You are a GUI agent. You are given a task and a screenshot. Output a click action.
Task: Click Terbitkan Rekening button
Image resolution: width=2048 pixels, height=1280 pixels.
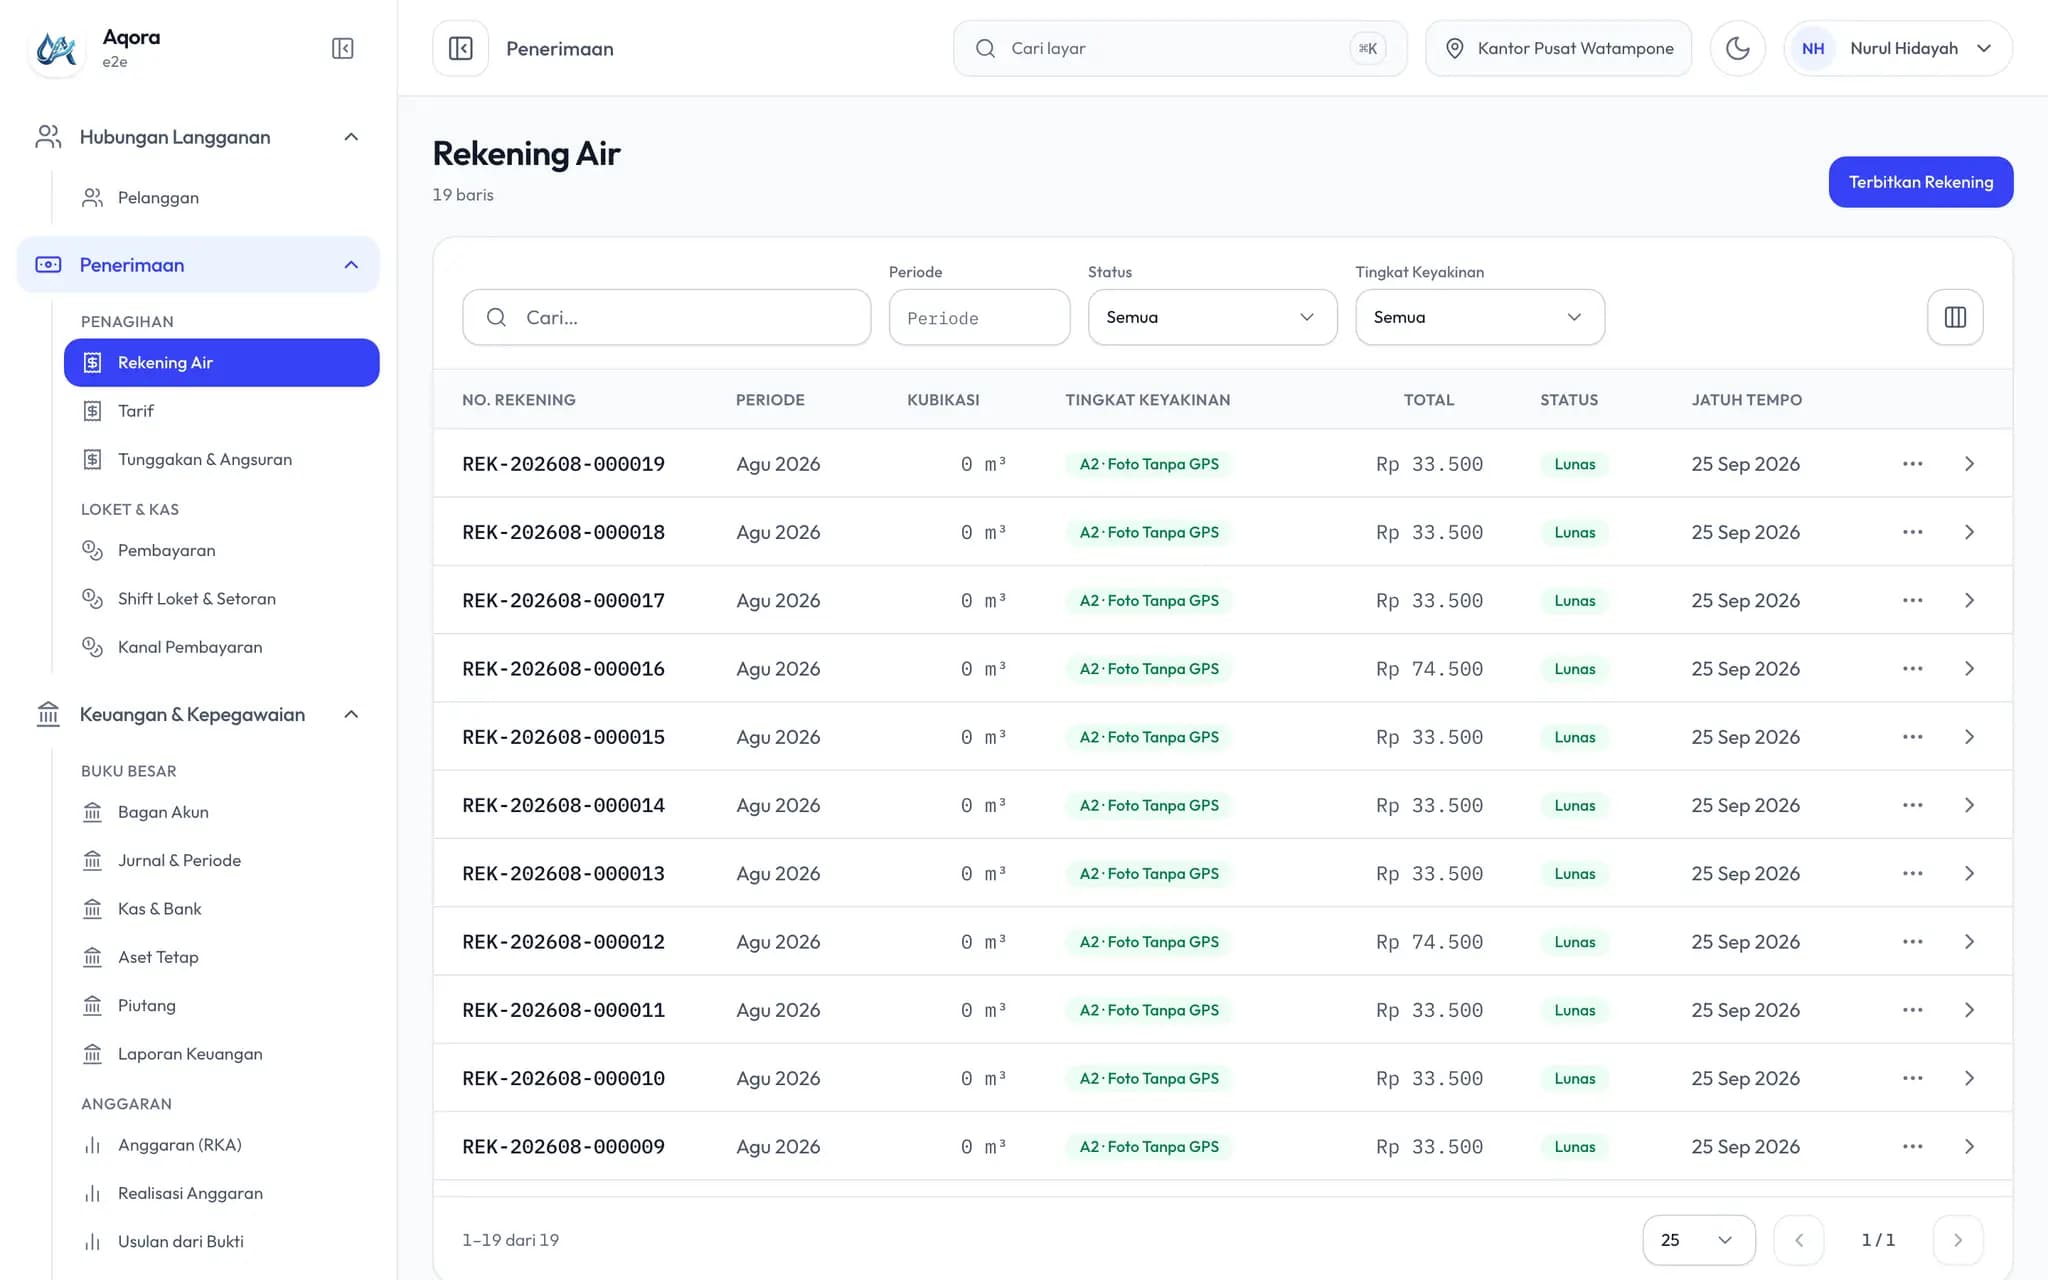(1921, 182)
